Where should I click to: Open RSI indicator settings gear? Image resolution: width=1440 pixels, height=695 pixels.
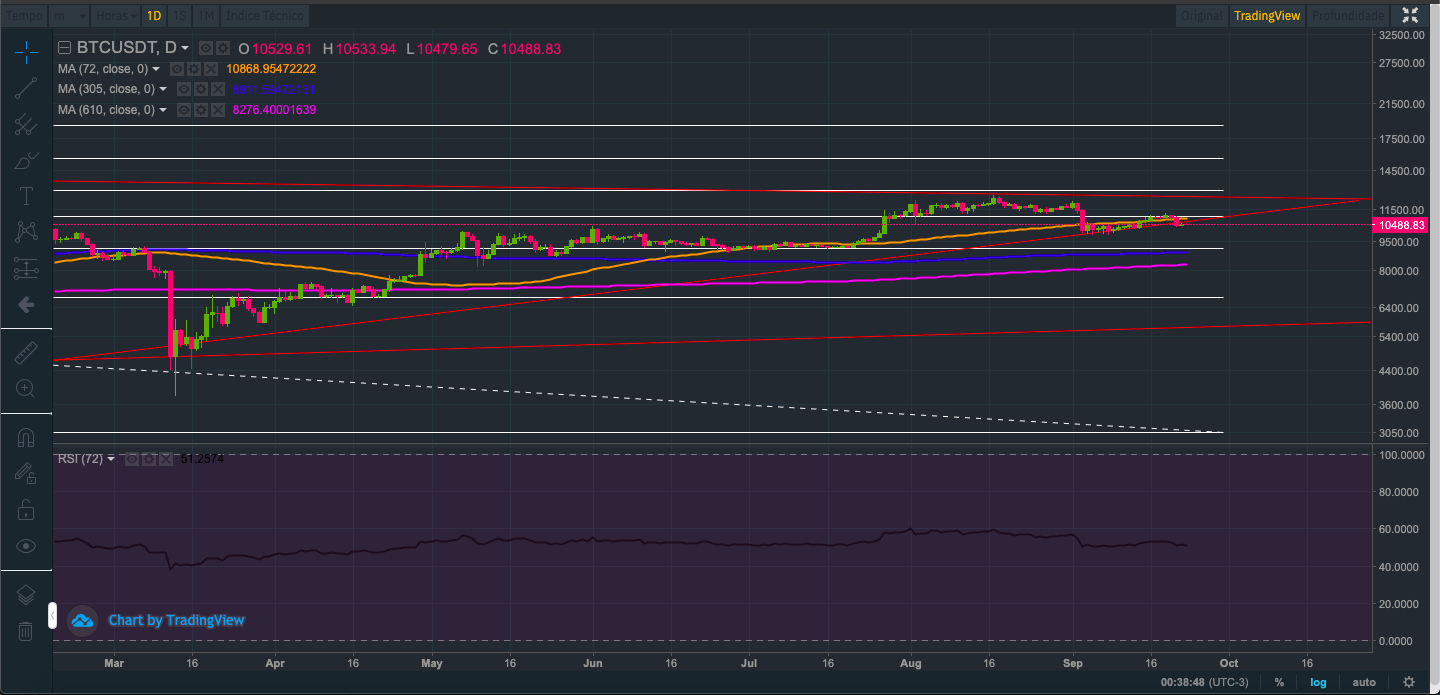tap(148, 459)
